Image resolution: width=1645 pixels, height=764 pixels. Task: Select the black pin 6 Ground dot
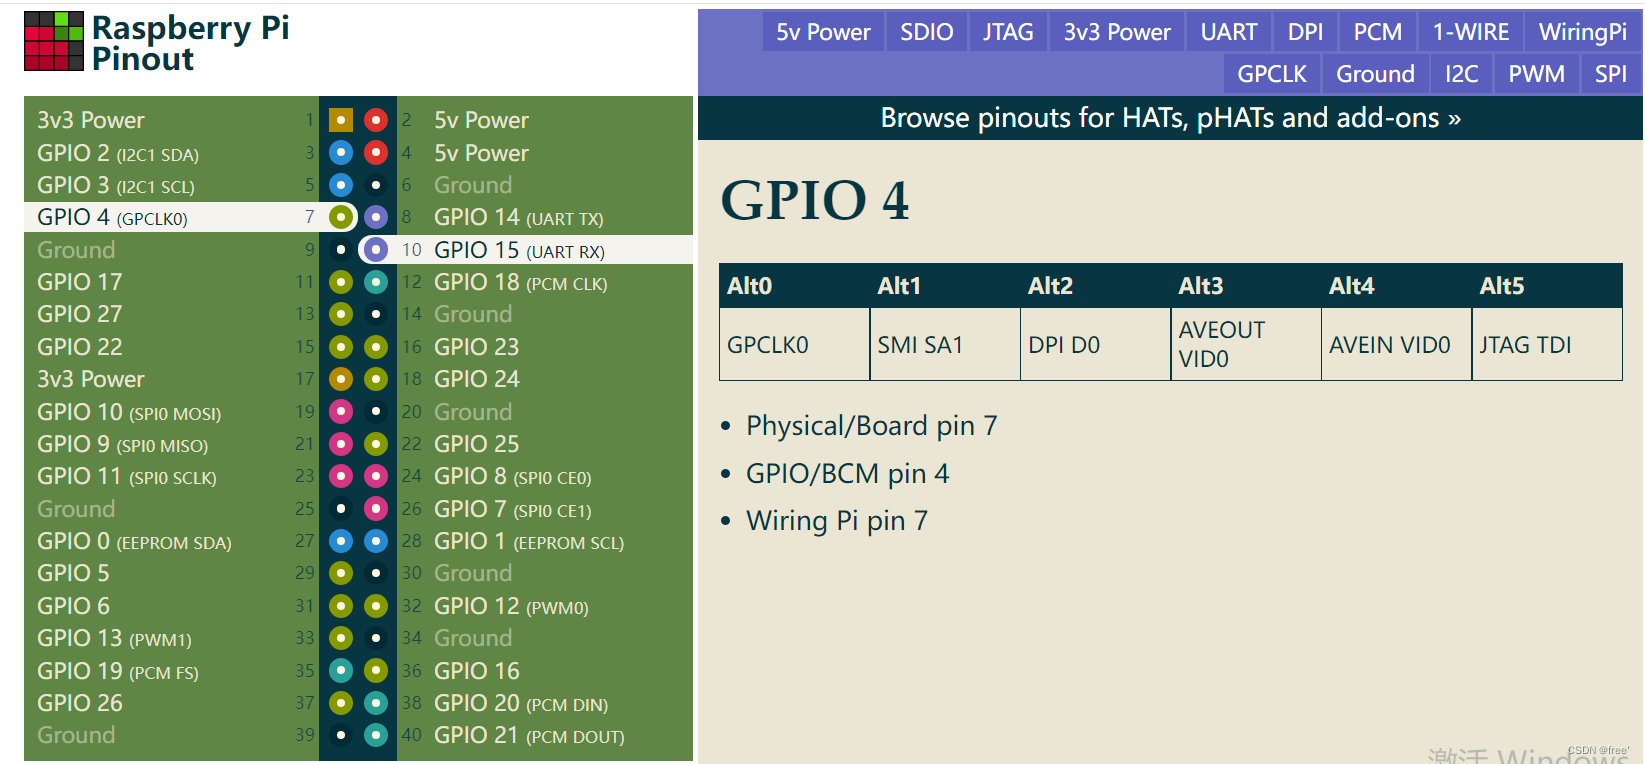pyautogui.click(x=376, y=185)
